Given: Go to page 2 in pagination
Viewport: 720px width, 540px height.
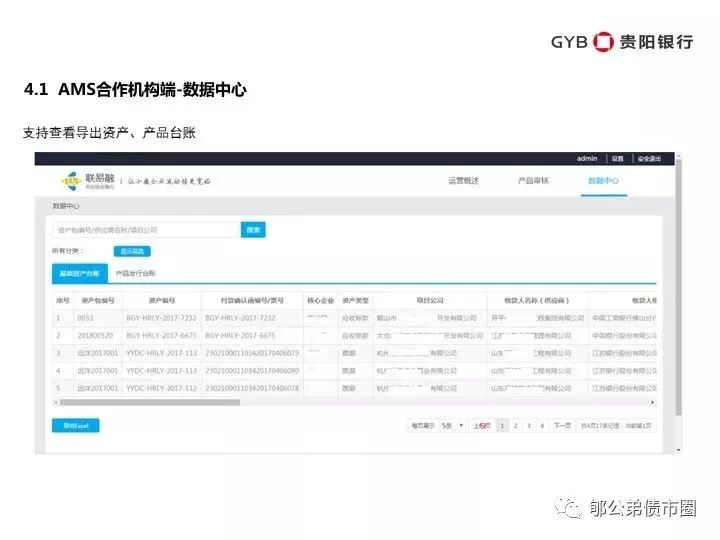Looking at the screenshot, I should (515, 426).
